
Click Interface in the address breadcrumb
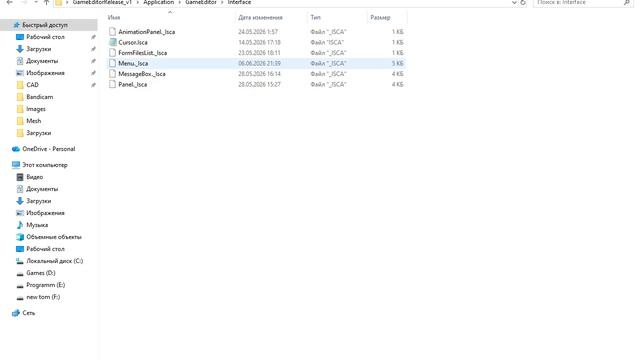click(x=239, y=2)
